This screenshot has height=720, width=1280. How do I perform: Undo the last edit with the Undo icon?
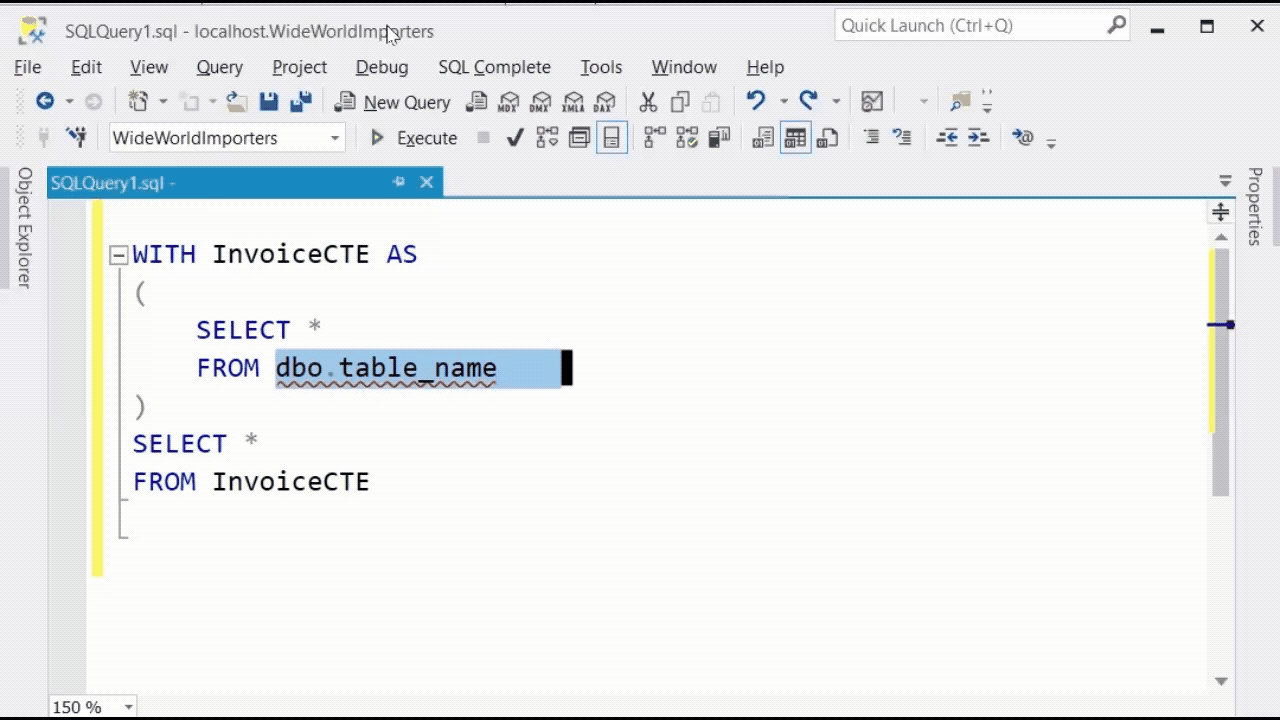point(757,101)
